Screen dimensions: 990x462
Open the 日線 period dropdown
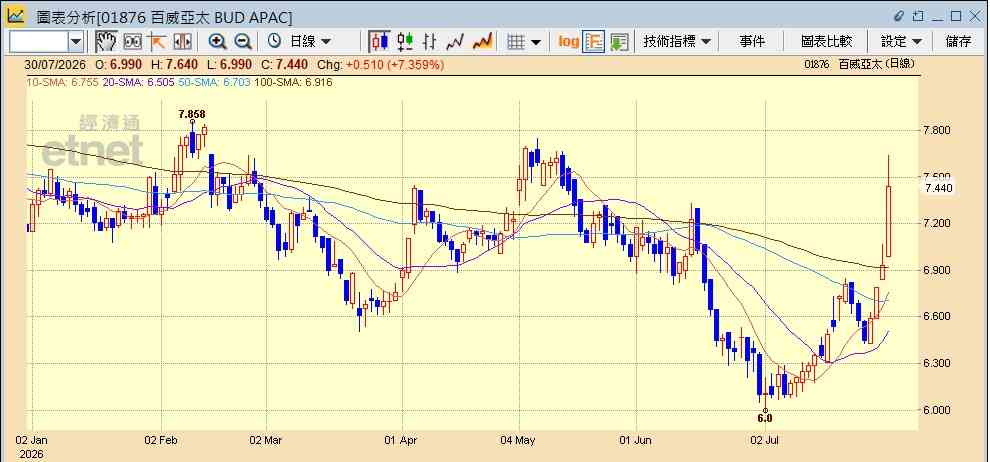[x=310, y=42]
